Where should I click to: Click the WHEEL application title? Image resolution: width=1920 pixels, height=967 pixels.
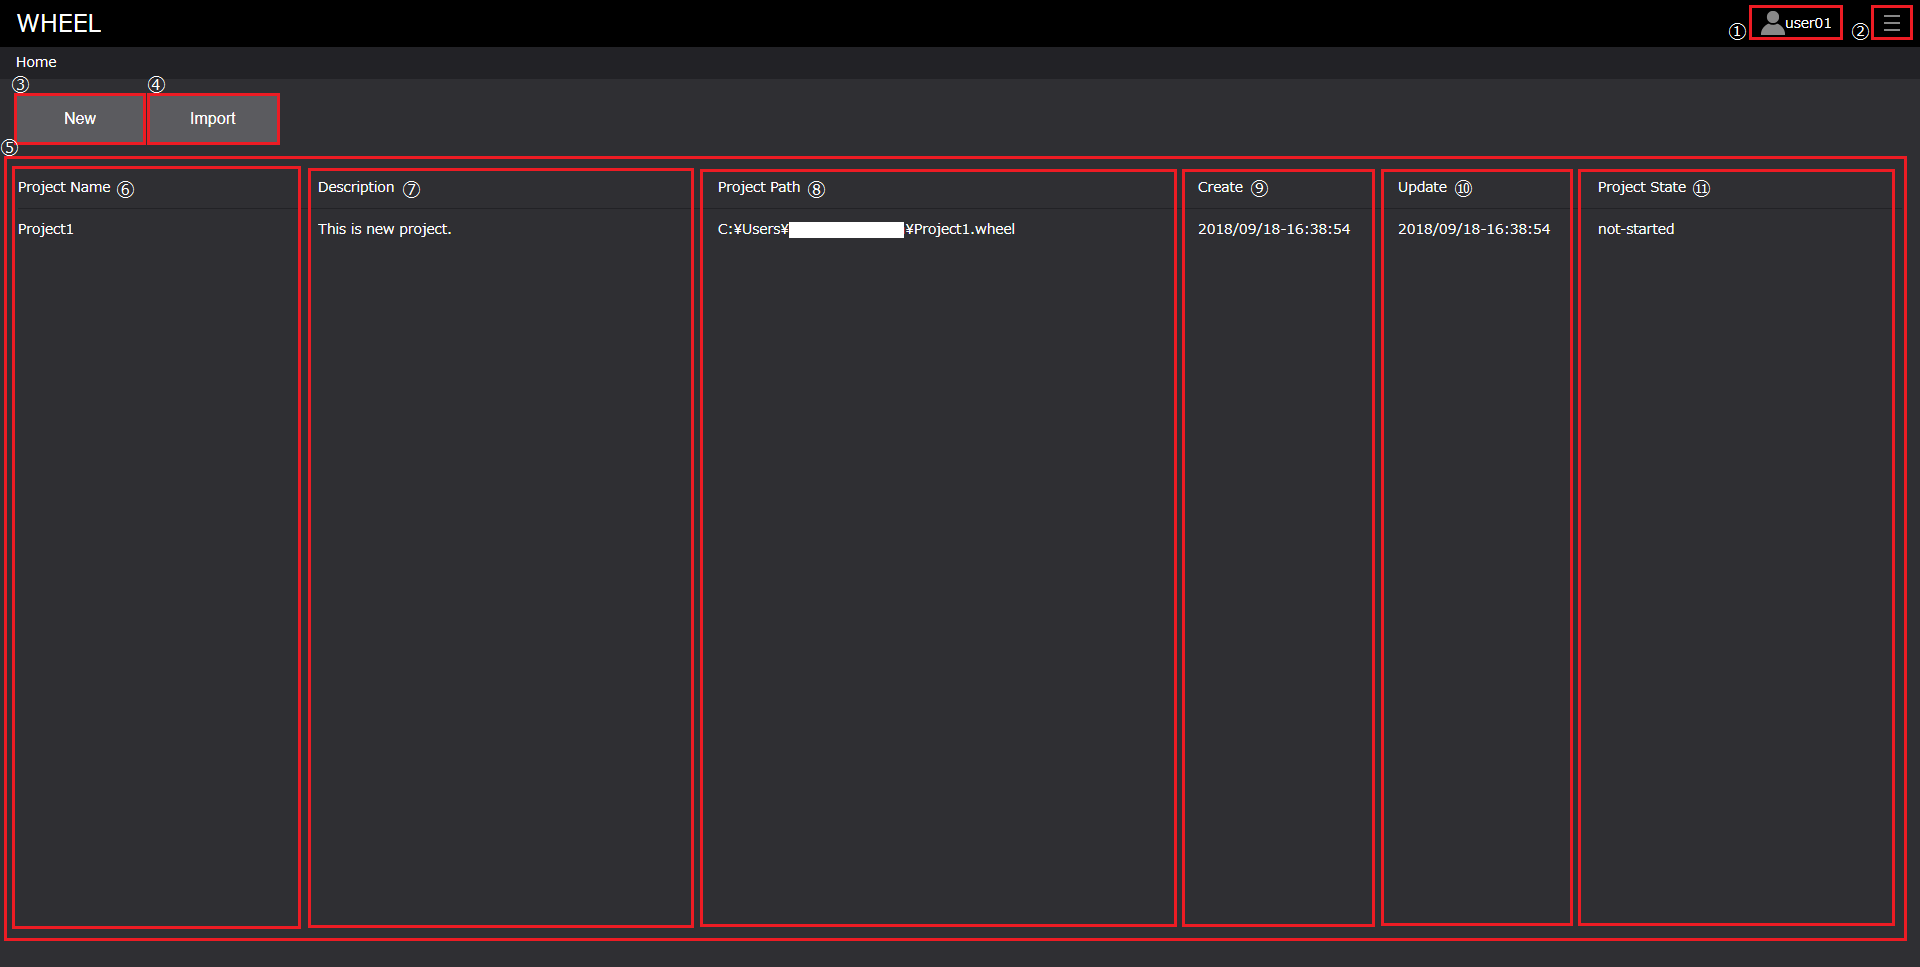click(x=59, y=23)
